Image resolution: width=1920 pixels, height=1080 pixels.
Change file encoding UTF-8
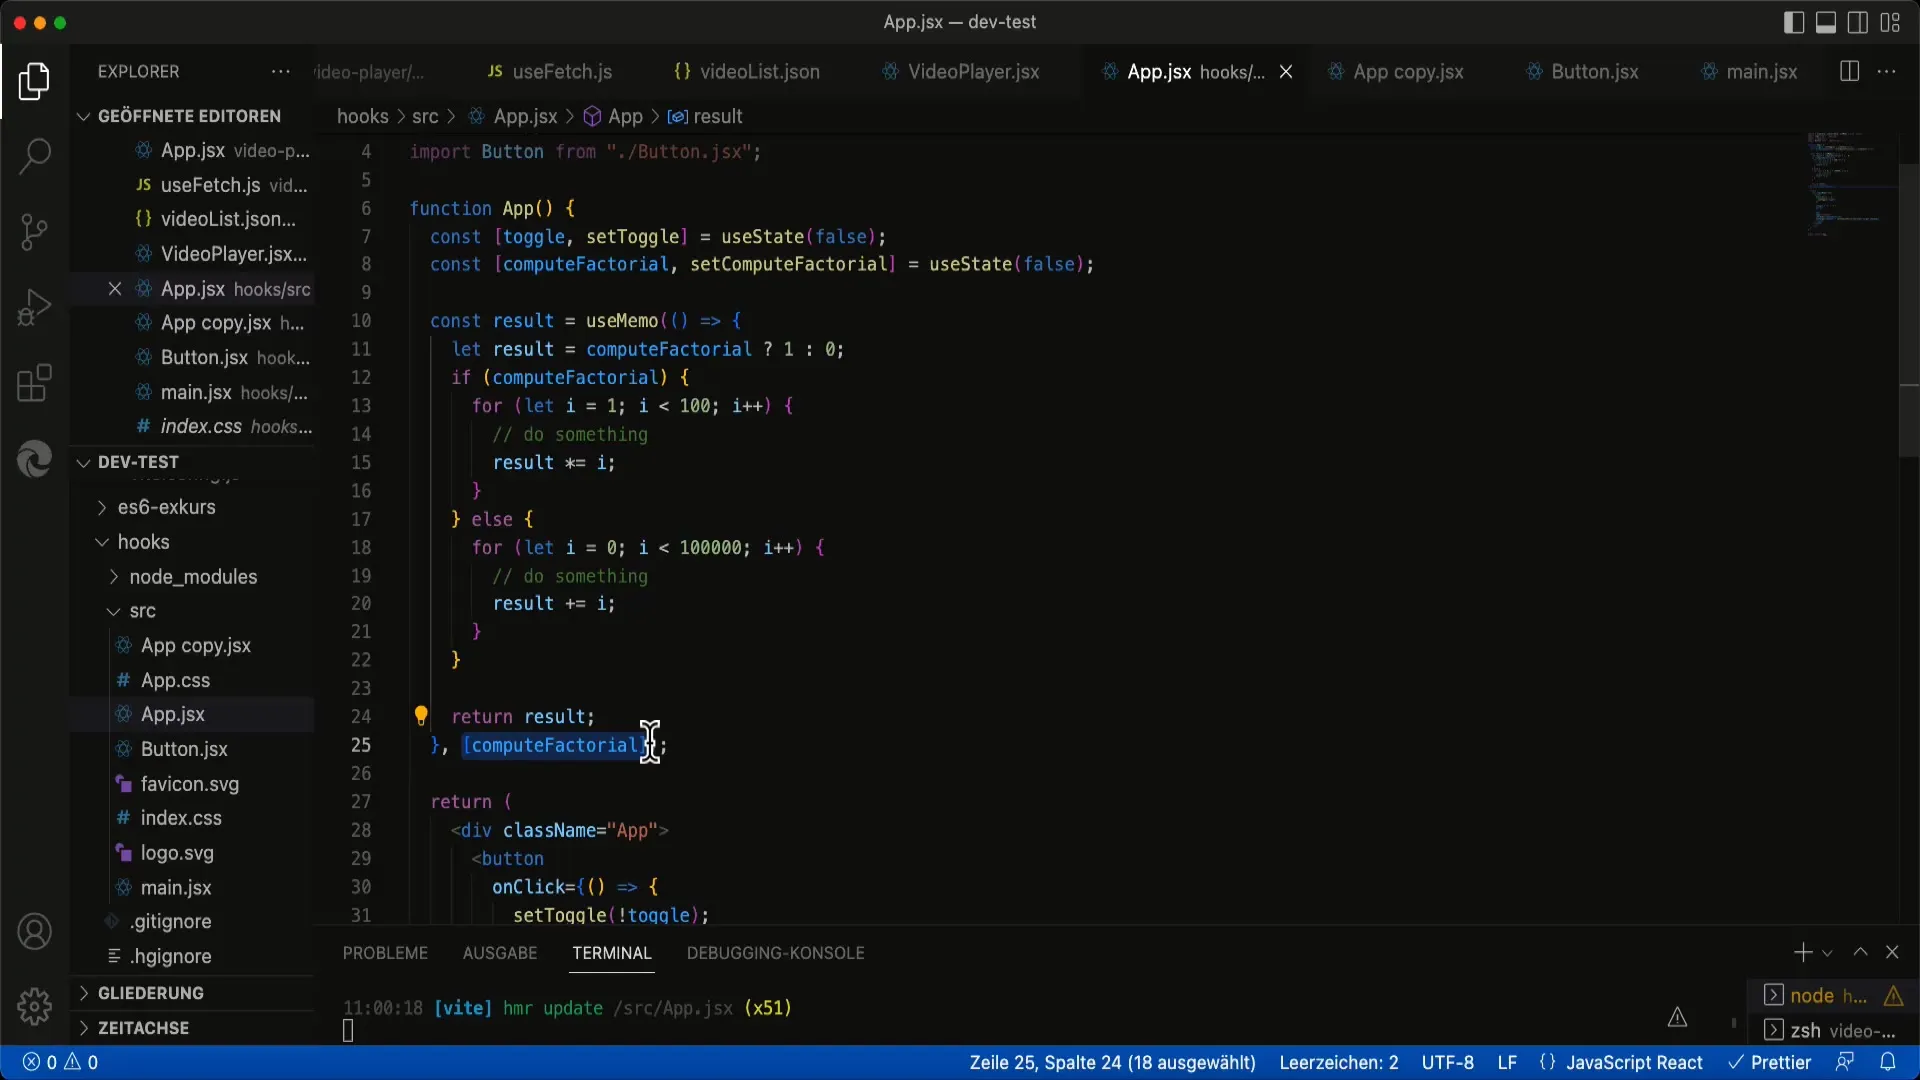pos(1448,1062)
